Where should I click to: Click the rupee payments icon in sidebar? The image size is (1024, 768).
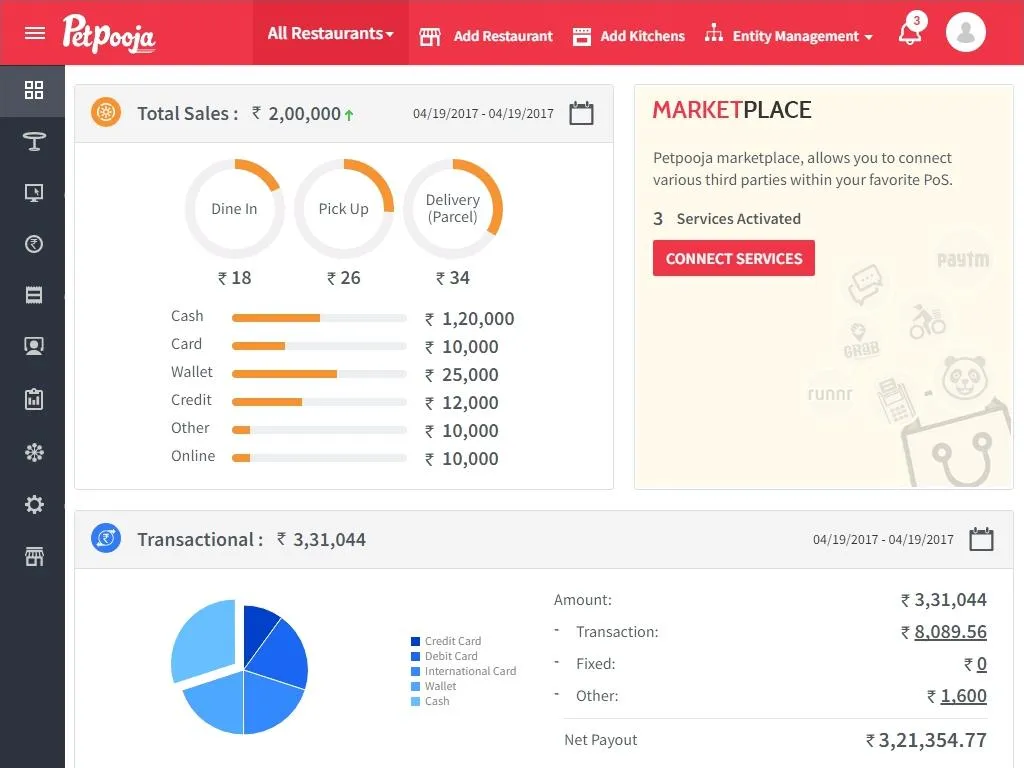point(34,243)
